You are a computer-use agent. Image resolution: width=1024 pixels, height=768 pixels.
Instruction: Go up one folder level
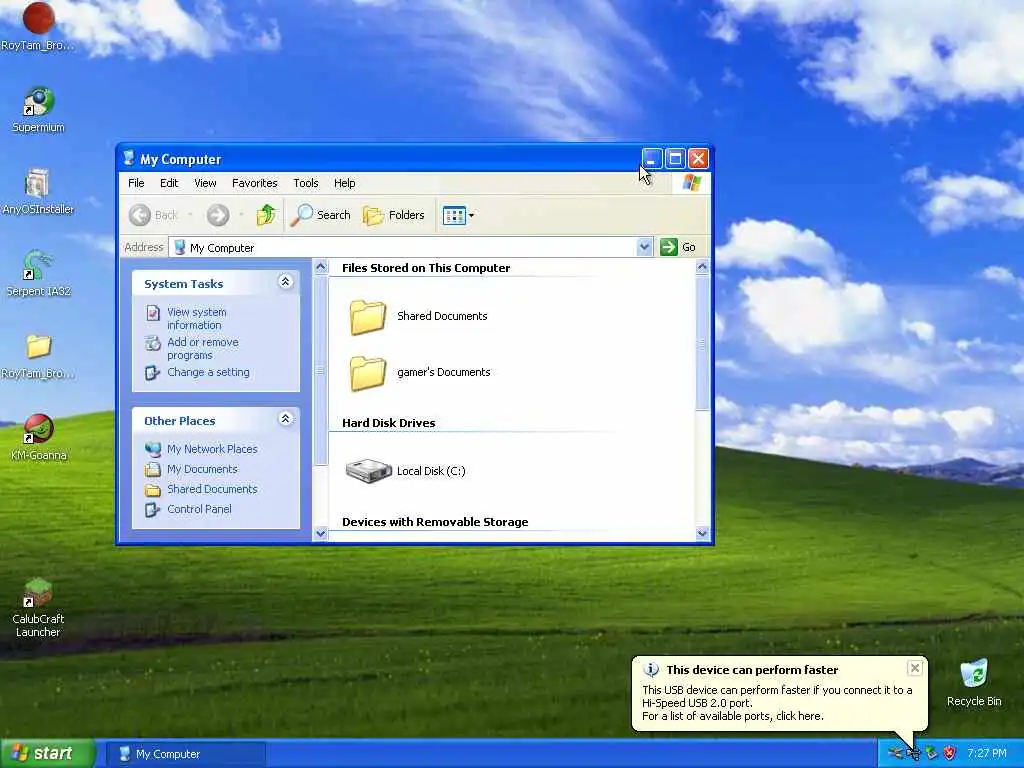[x=266, y=215]
